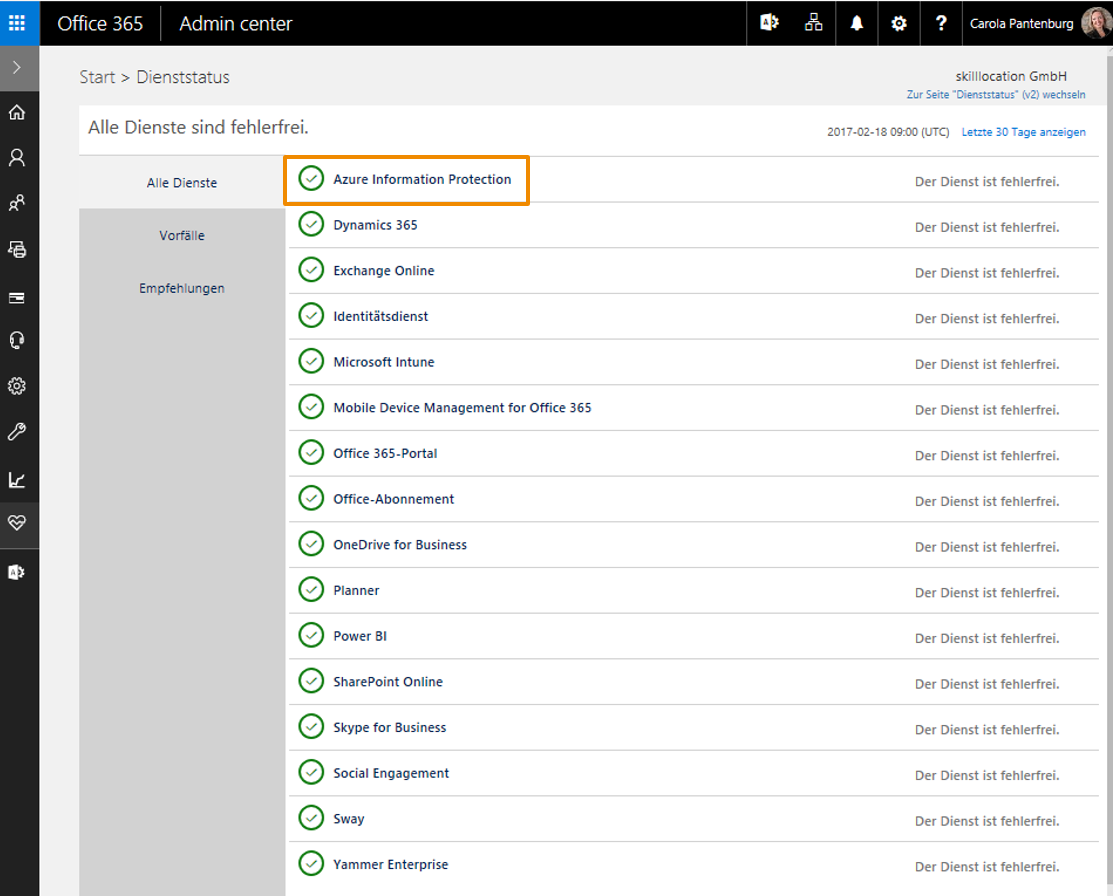The image size is (1113, 896).
Task: Open the Sway service row
Action: (x=693, y=819)
